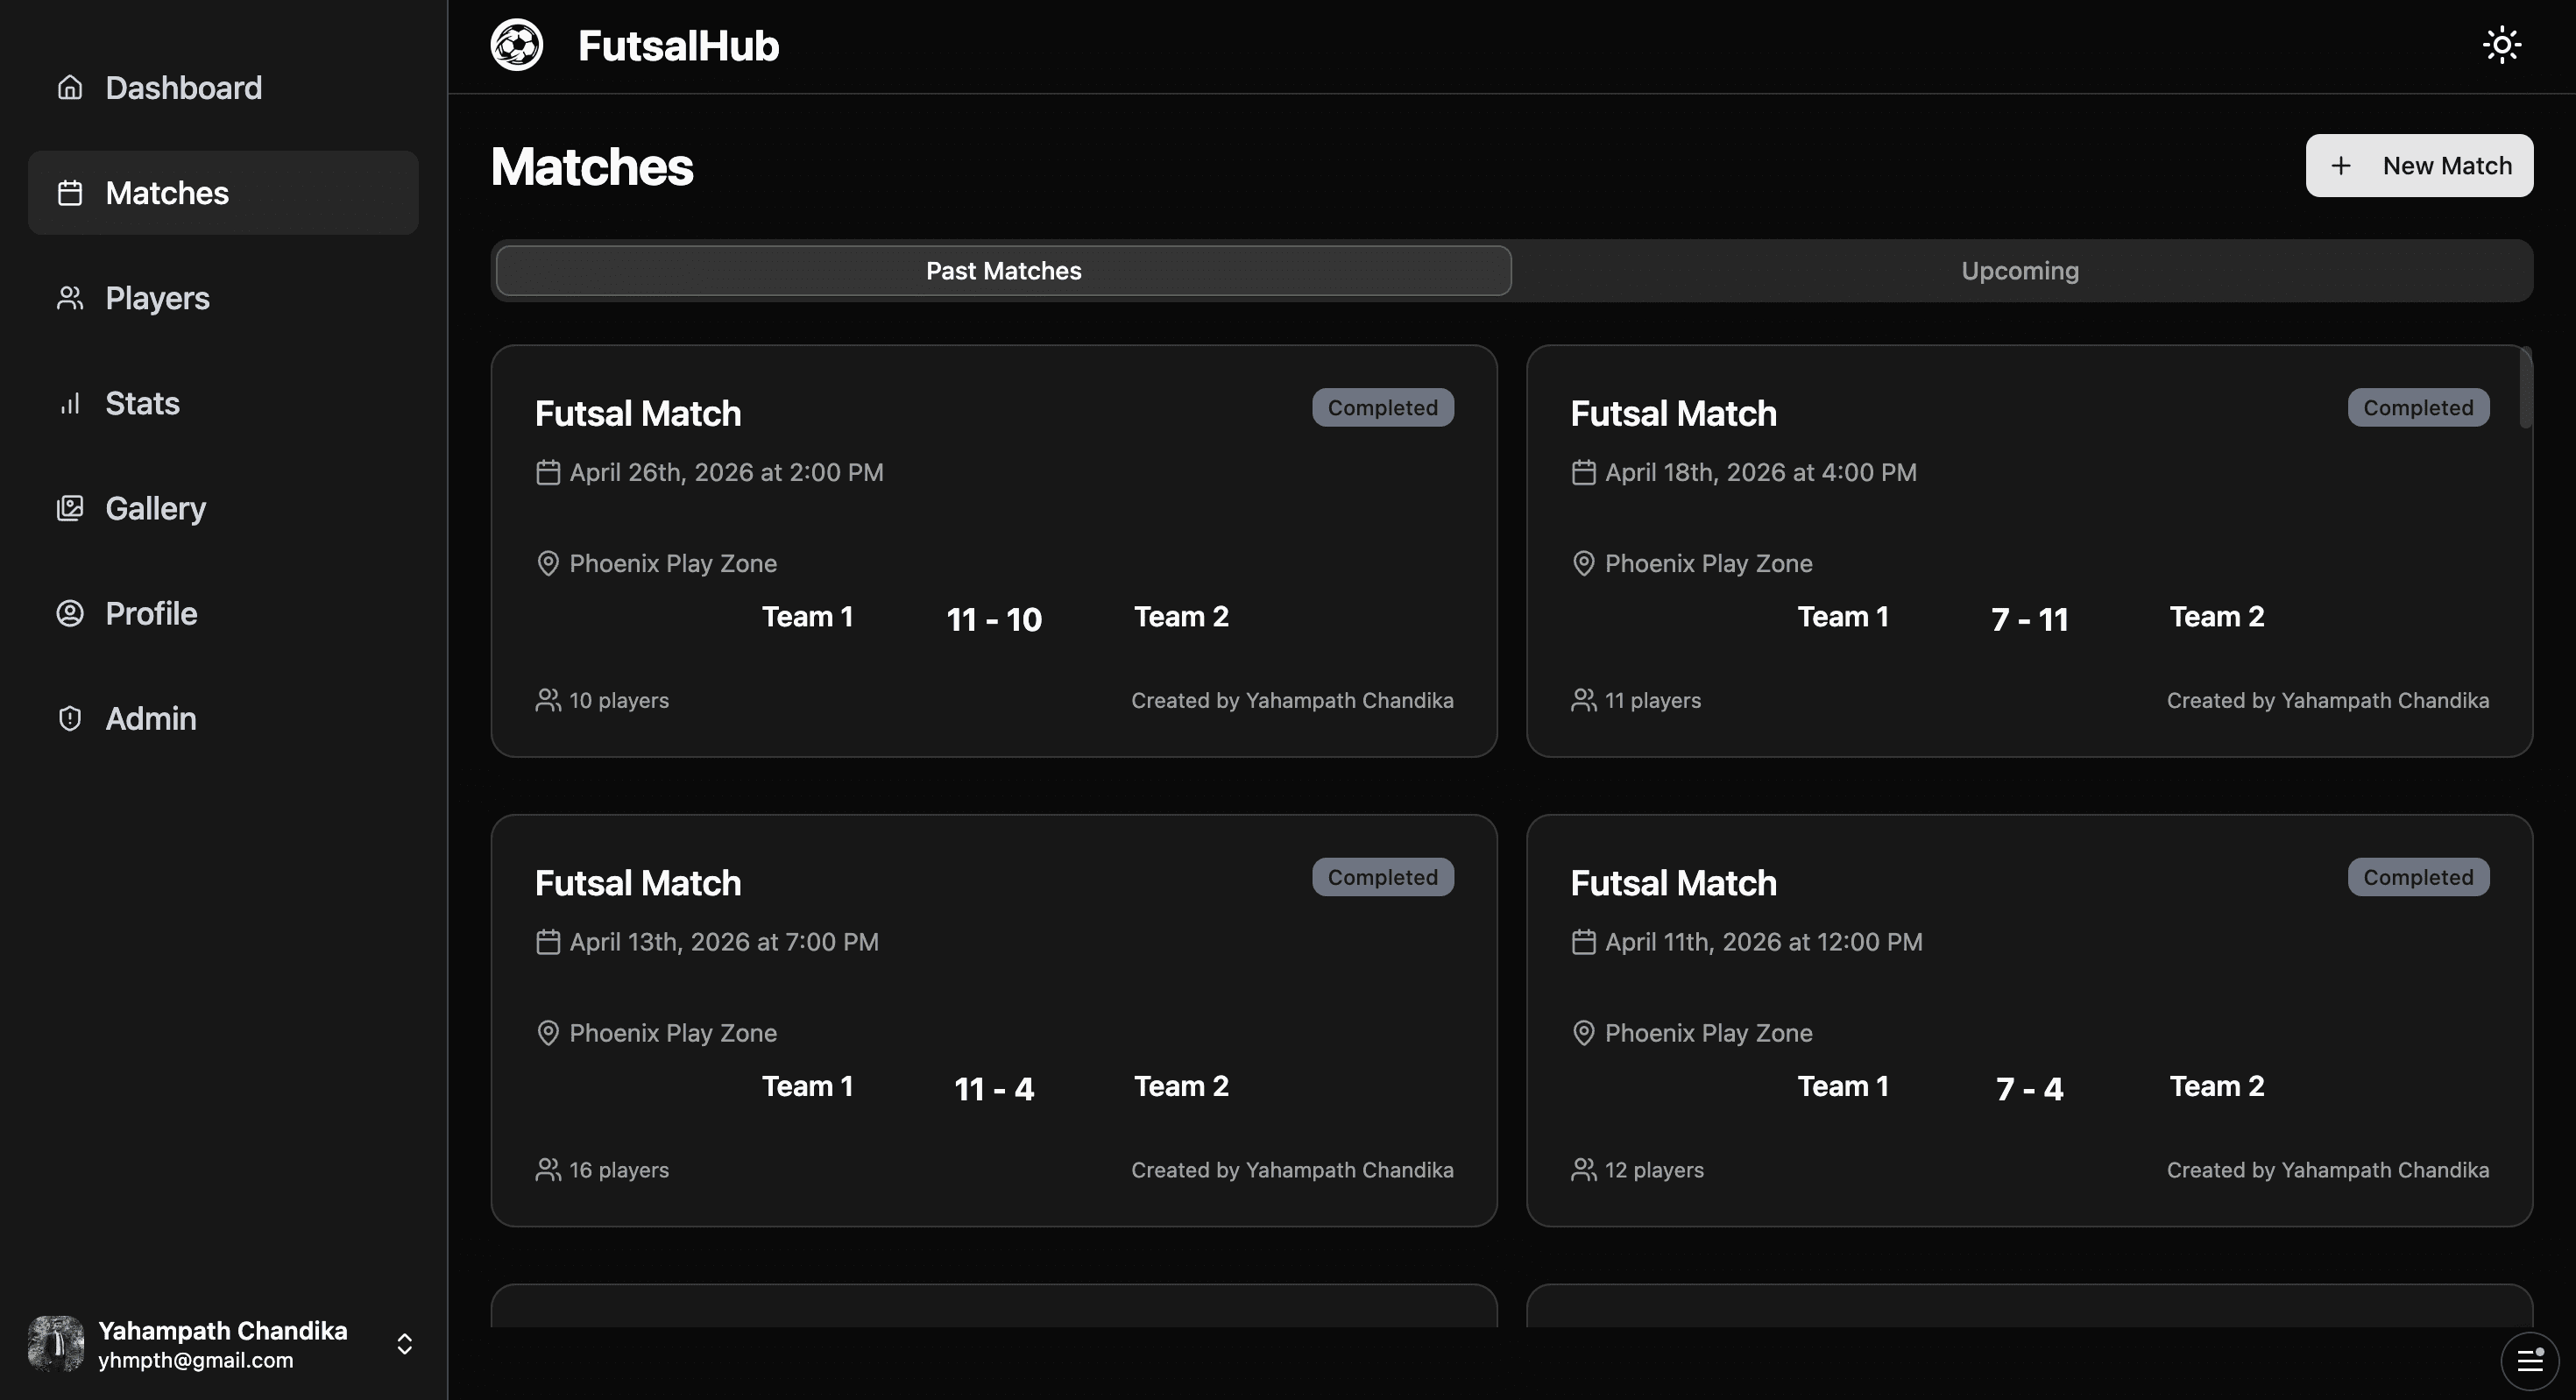Open the FutsalHub title link
The height and width of the screenshot is (1400, 2576).
point(678,46)
